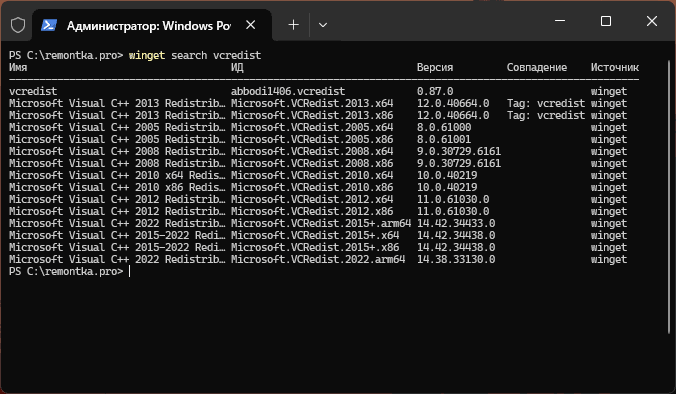Click the vertical scrollbar of the terminal

(x=669, y=196)
